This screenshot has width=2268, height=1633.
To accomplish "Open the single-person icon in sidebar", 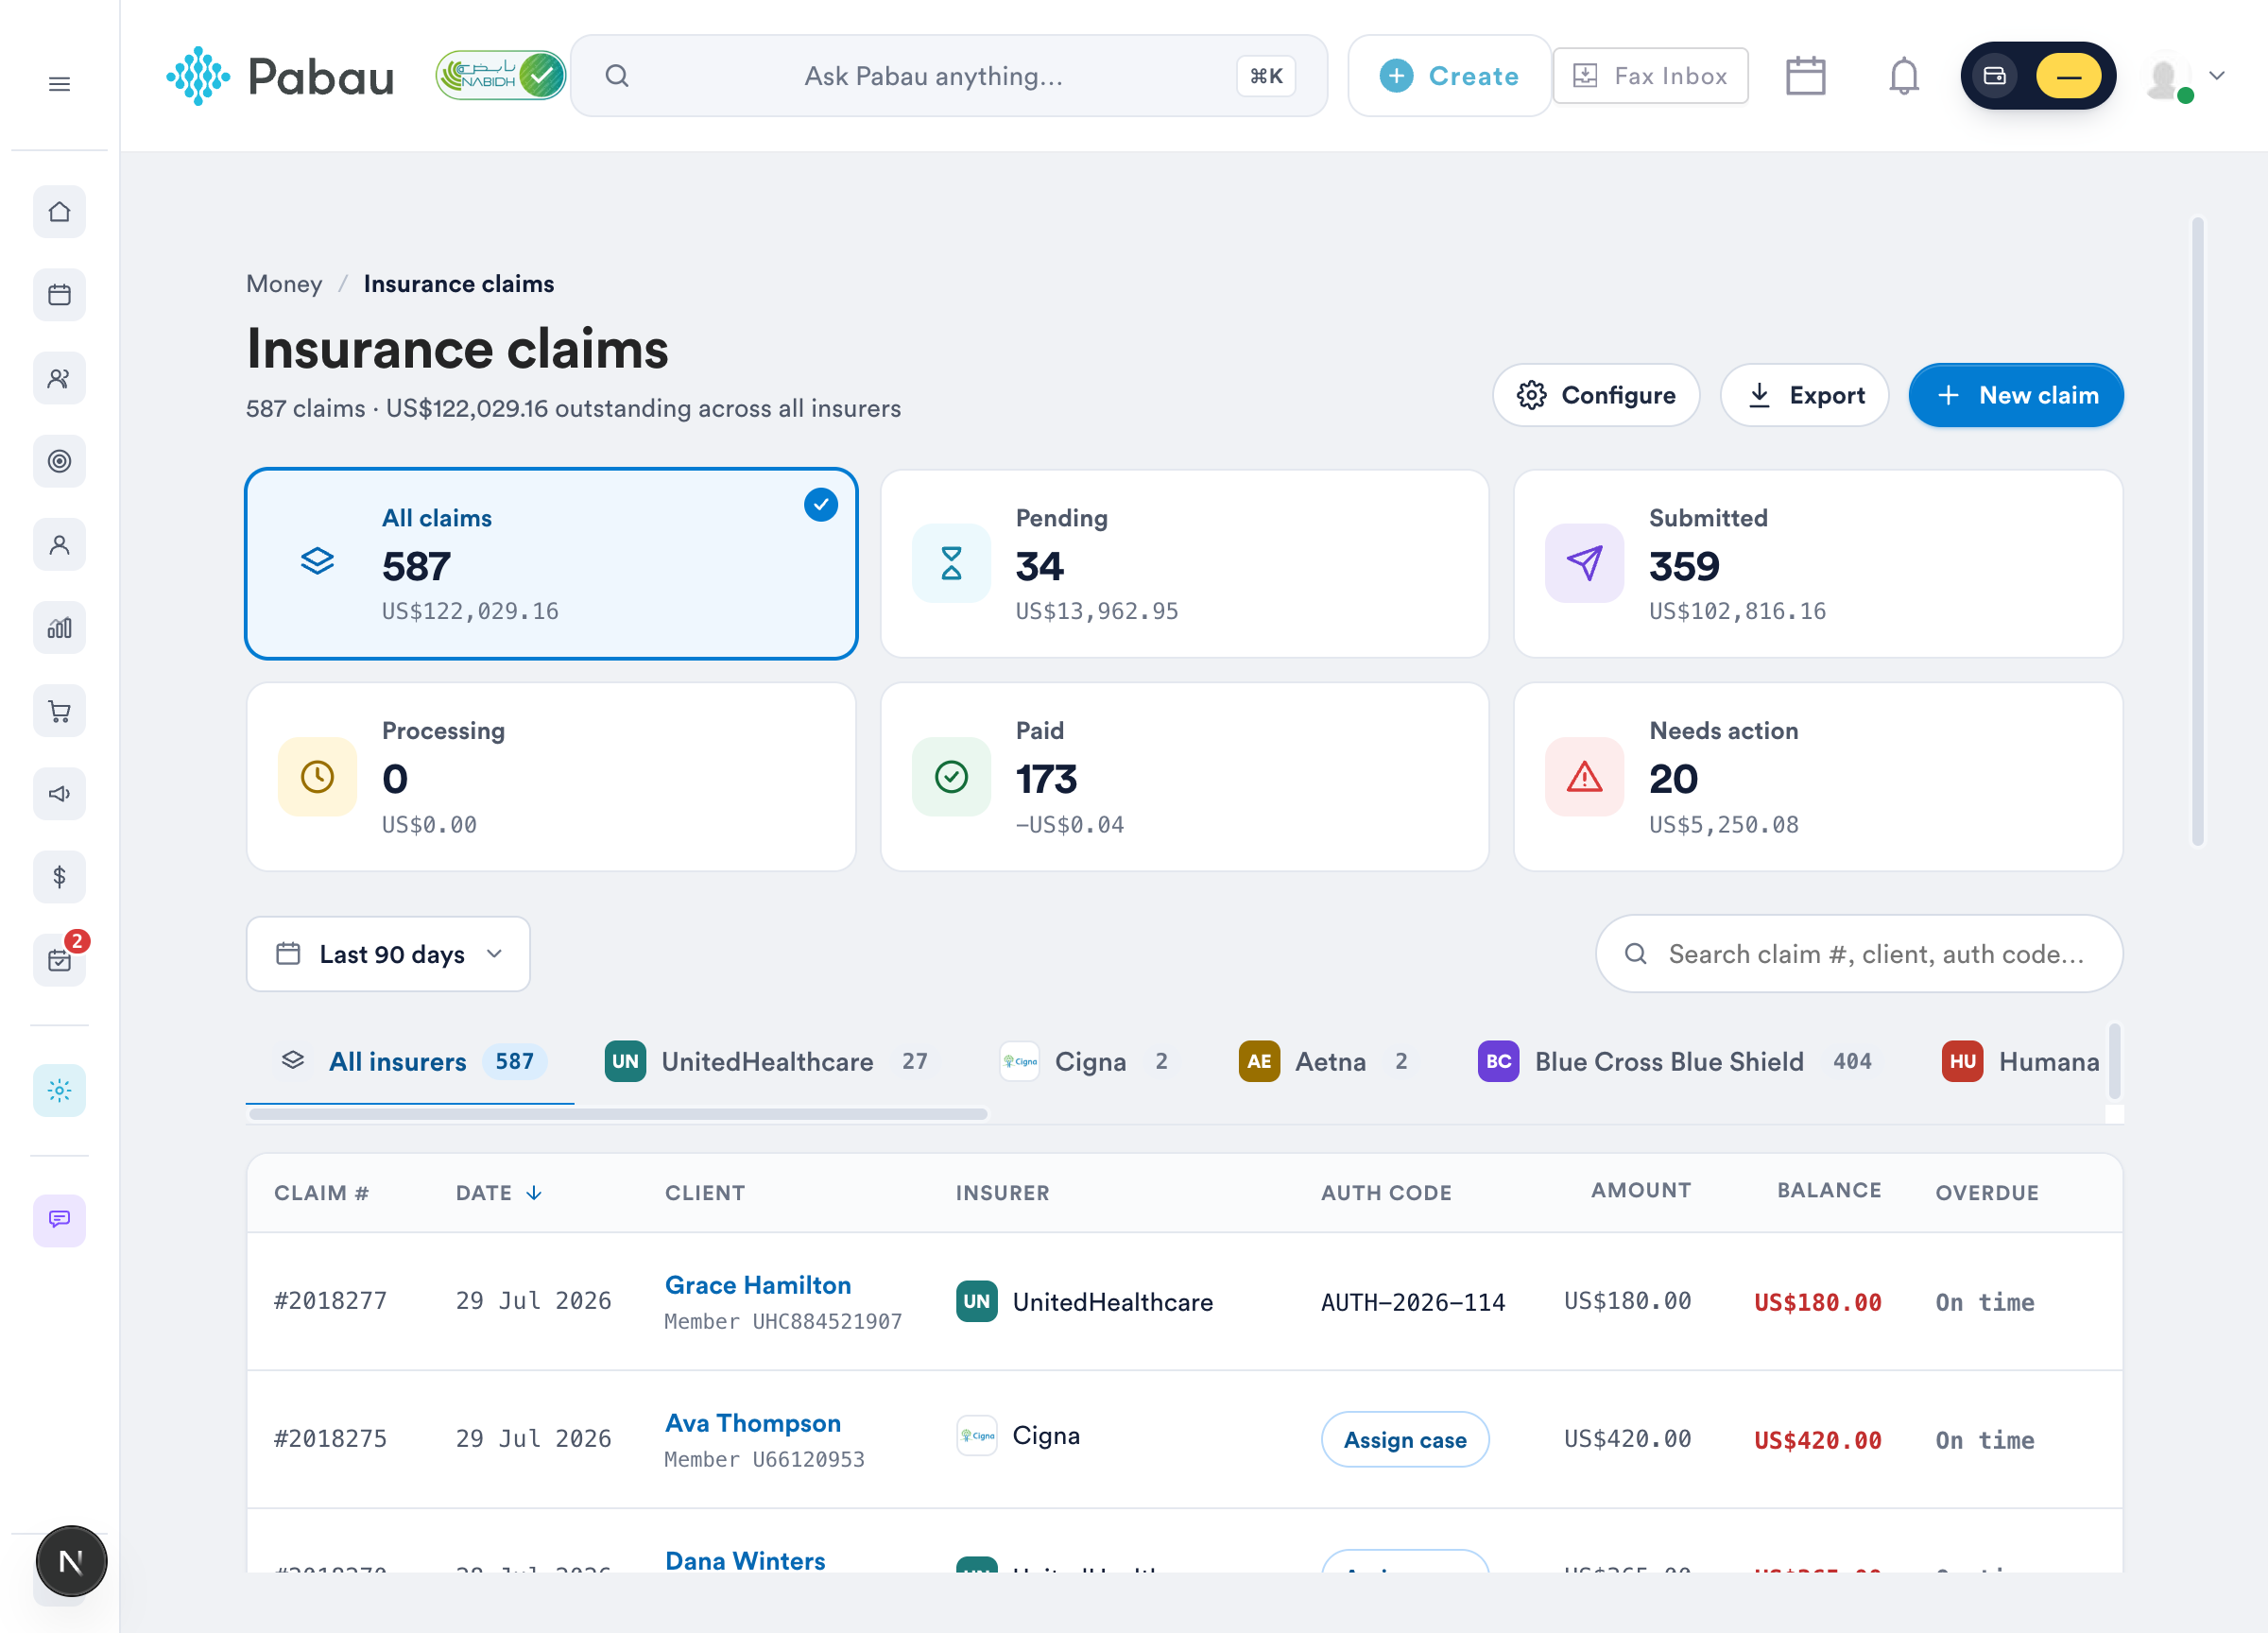I will click(x=59, y=544).
